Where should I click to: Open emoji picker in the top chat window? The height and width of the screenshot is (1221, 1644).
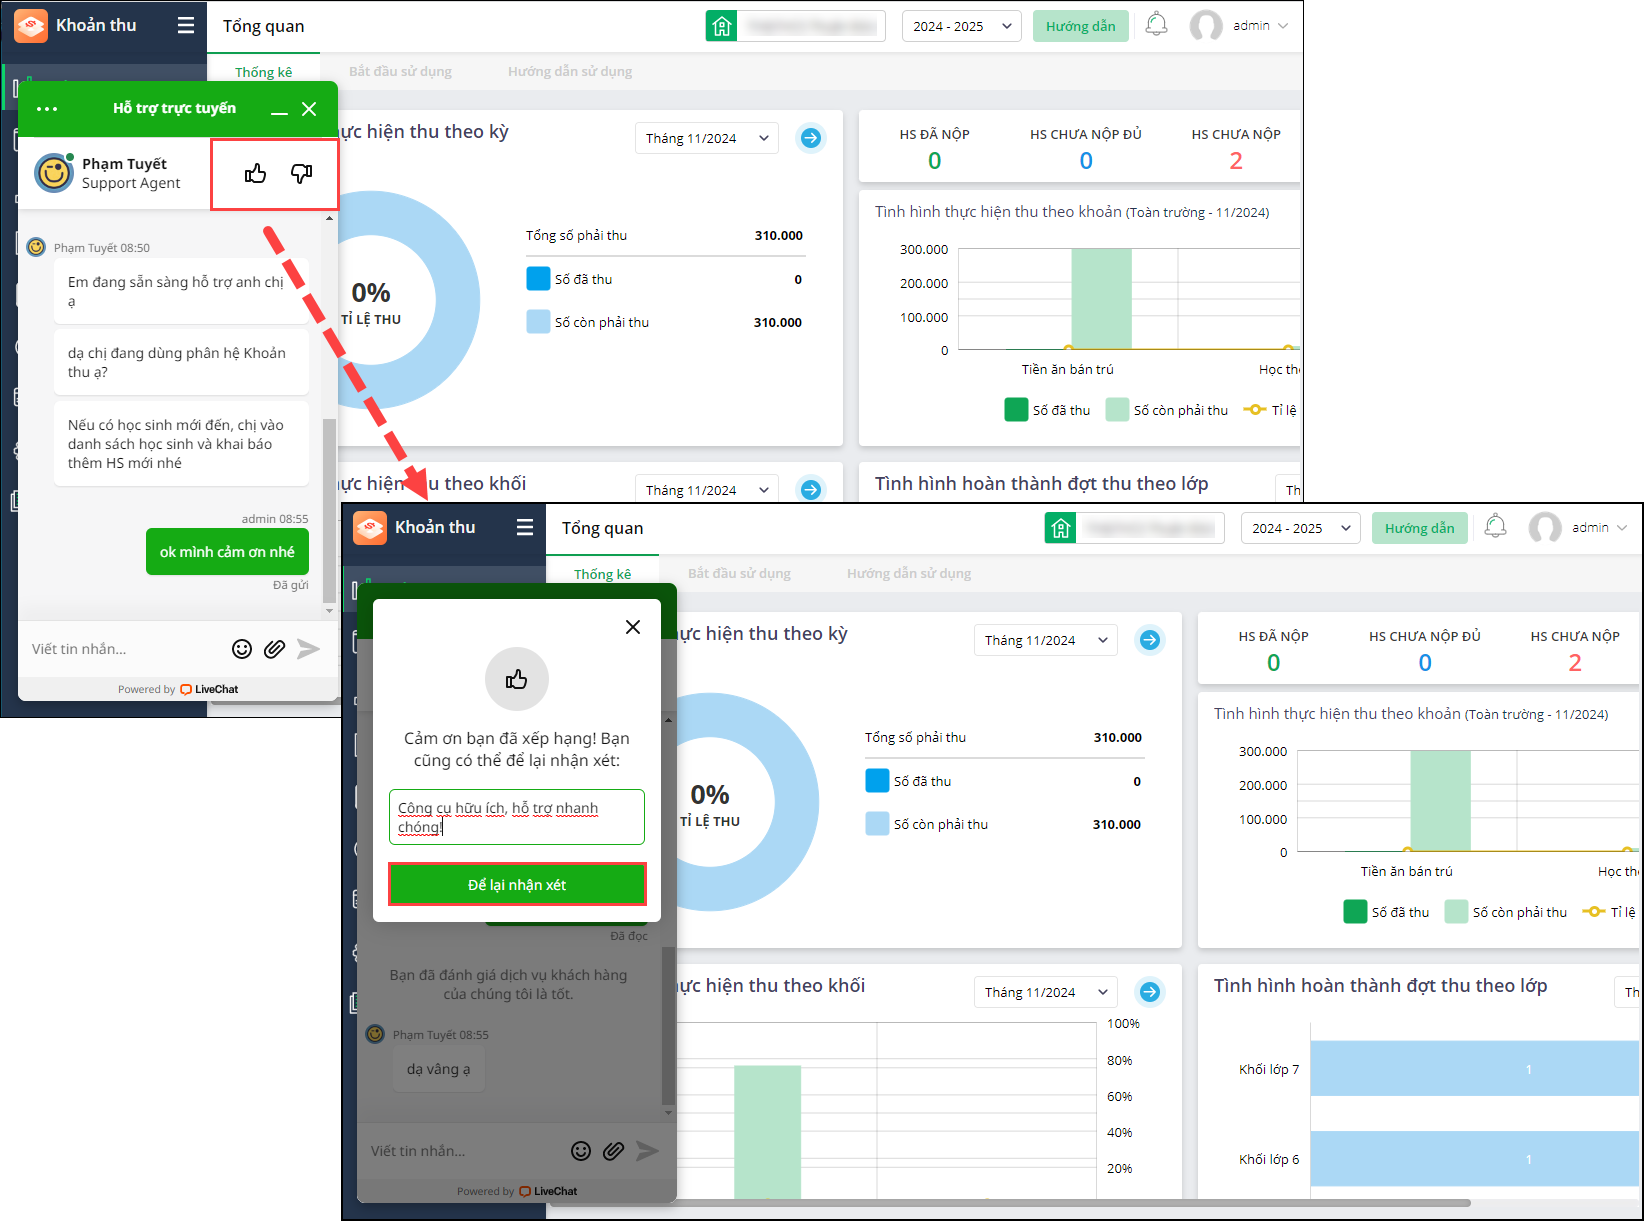pyautogui.click(x=242, y=649)
